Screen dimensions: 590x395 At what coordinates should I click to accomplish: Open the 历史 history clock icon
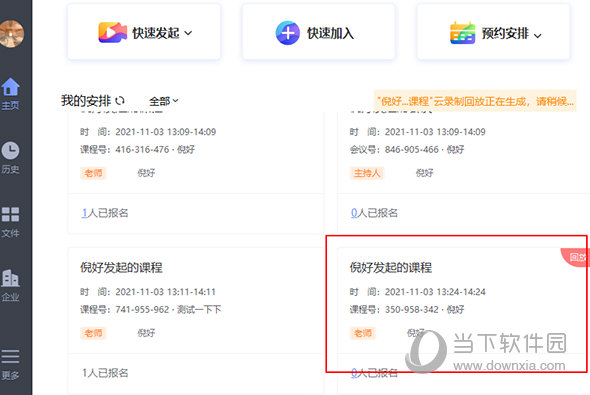[x=11, y=150]
